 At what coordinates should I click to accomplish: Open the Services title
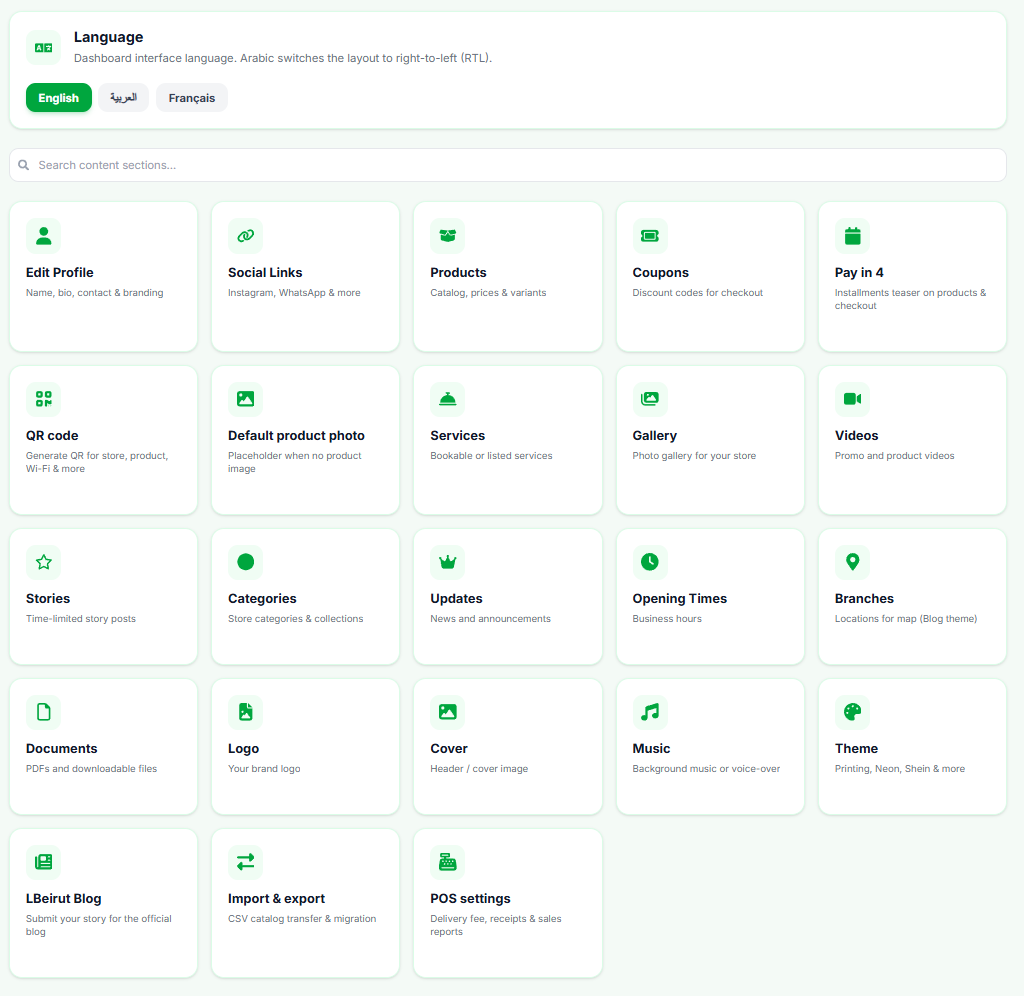pos(458,436)
